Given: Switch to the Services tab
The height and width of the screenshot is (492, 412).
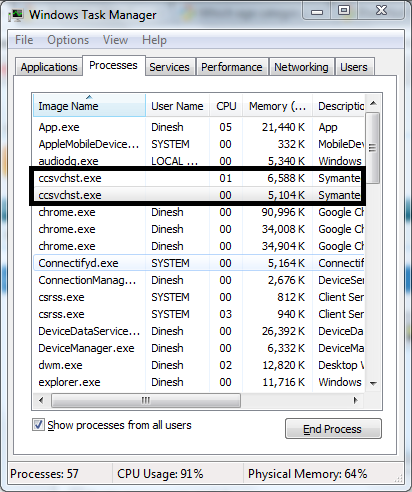Looking at the screenshot, I should [169, 67].
